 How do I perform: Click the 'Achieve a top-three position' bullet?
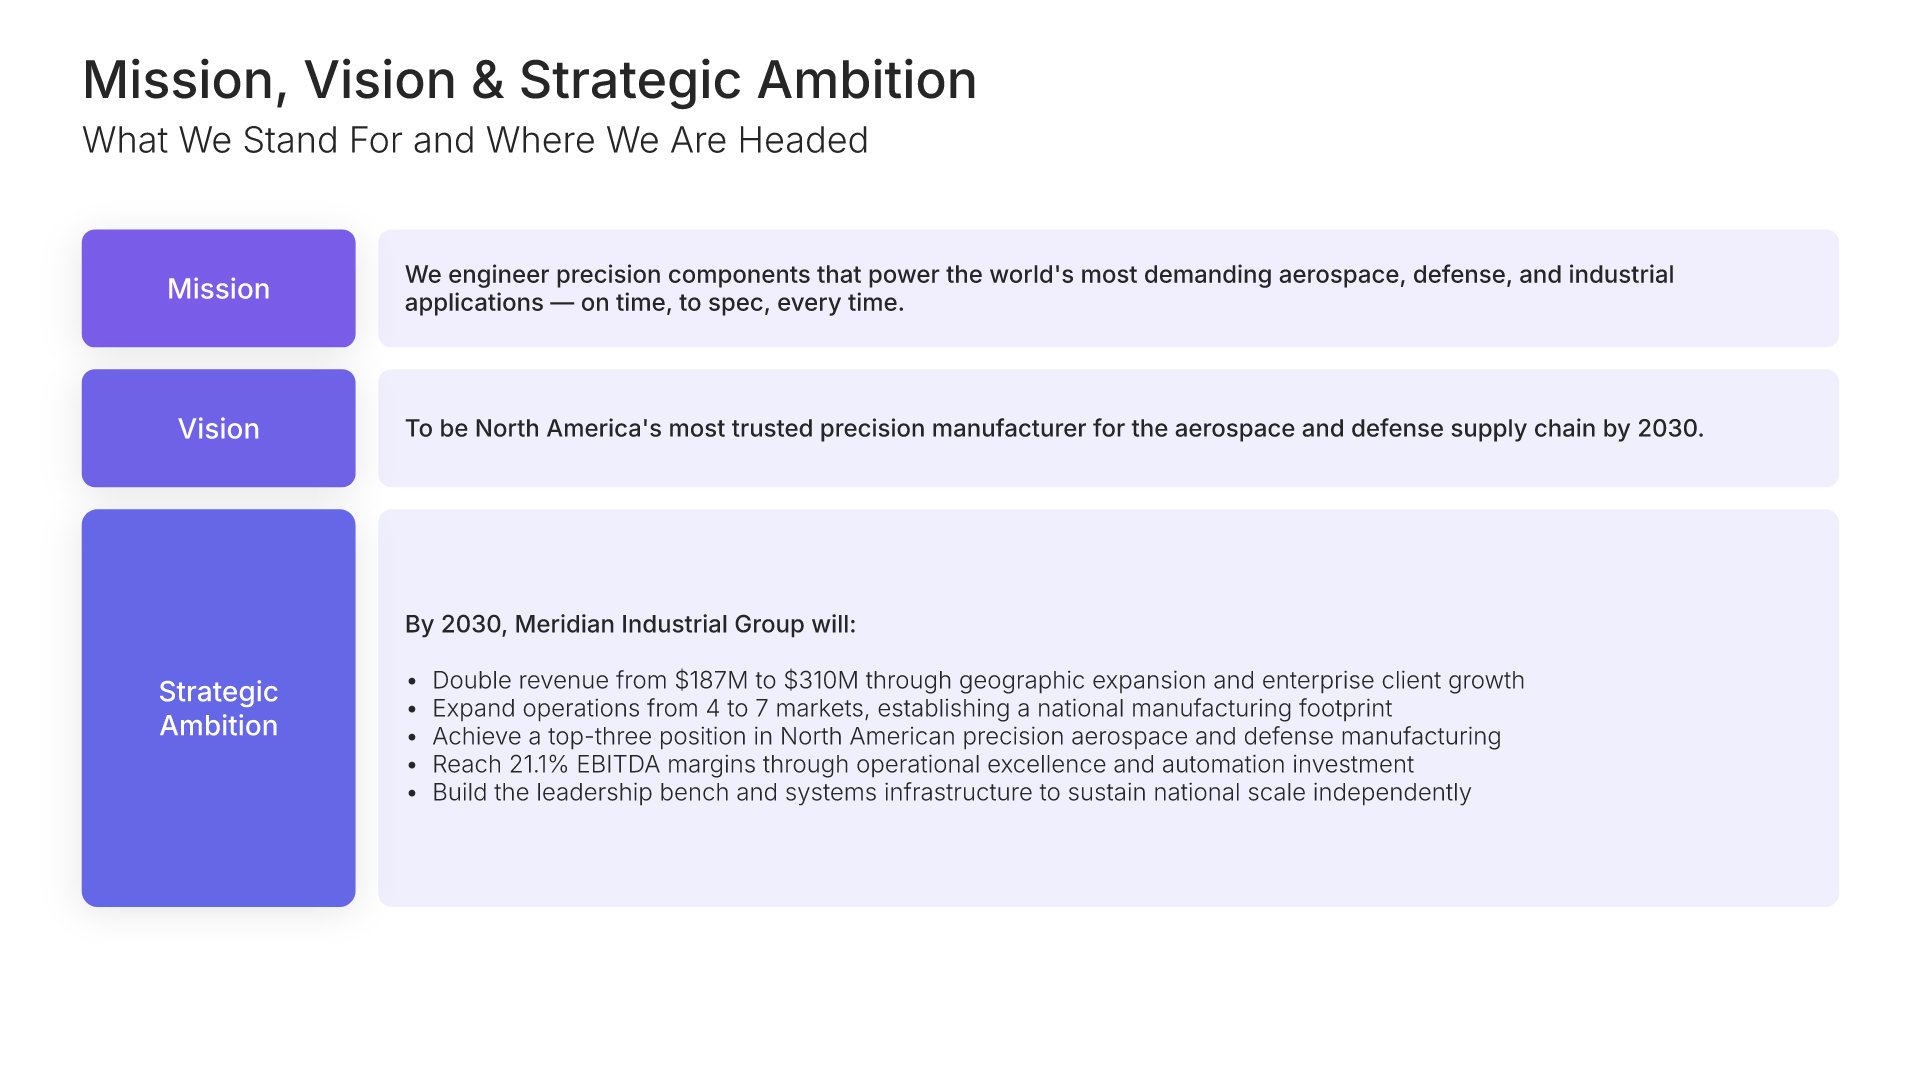pyautogui.click(x=965, y=737)
